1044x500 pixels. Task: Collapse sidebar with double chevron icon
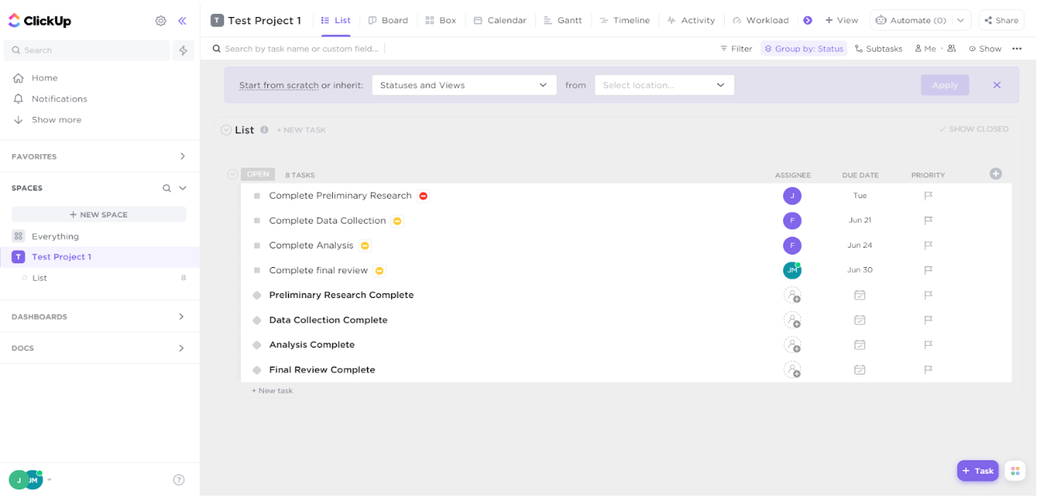(182, 20)
